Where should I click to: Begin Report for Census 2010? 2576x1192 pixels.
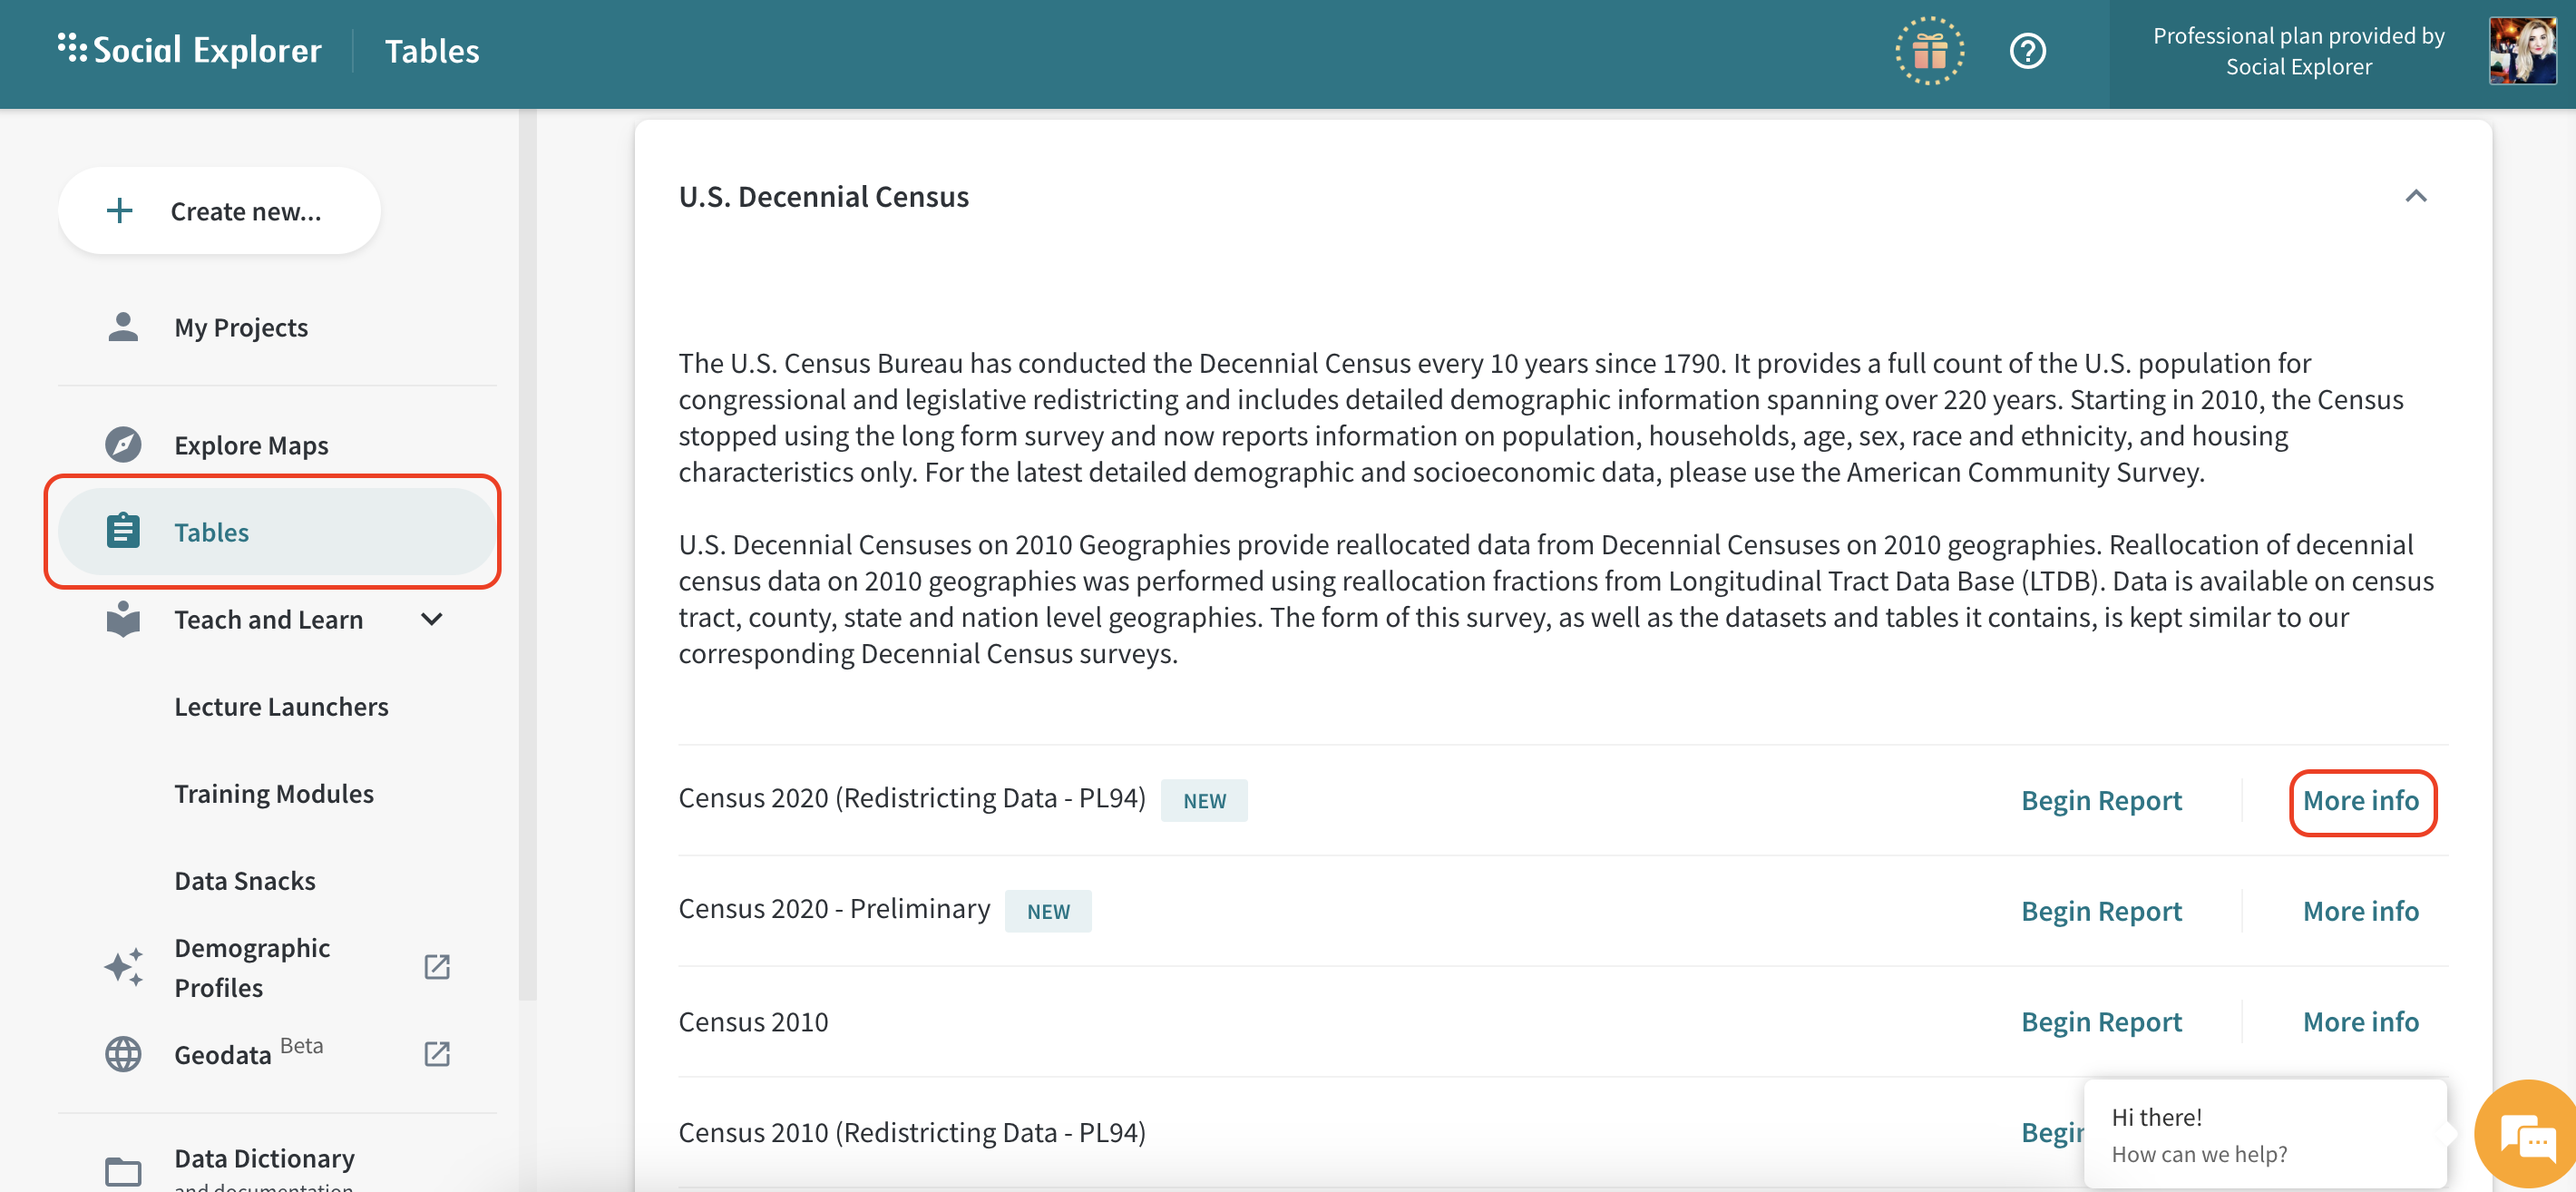pyautogui.click(x=2101, y=1022)
